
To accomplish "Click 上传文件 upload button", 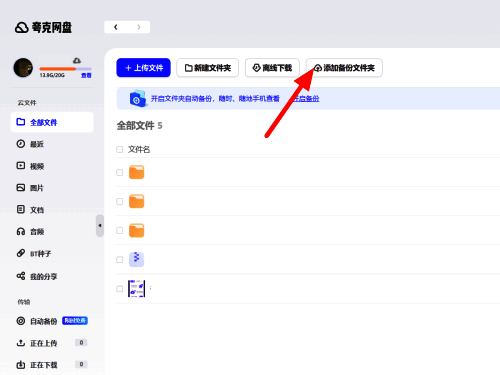I will point(143,68).
